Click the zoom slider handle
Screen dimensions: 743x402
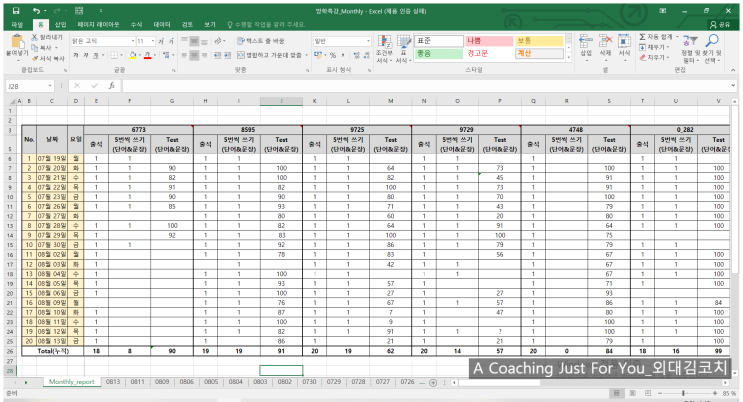pyautogui.click(x=683, y=393)
